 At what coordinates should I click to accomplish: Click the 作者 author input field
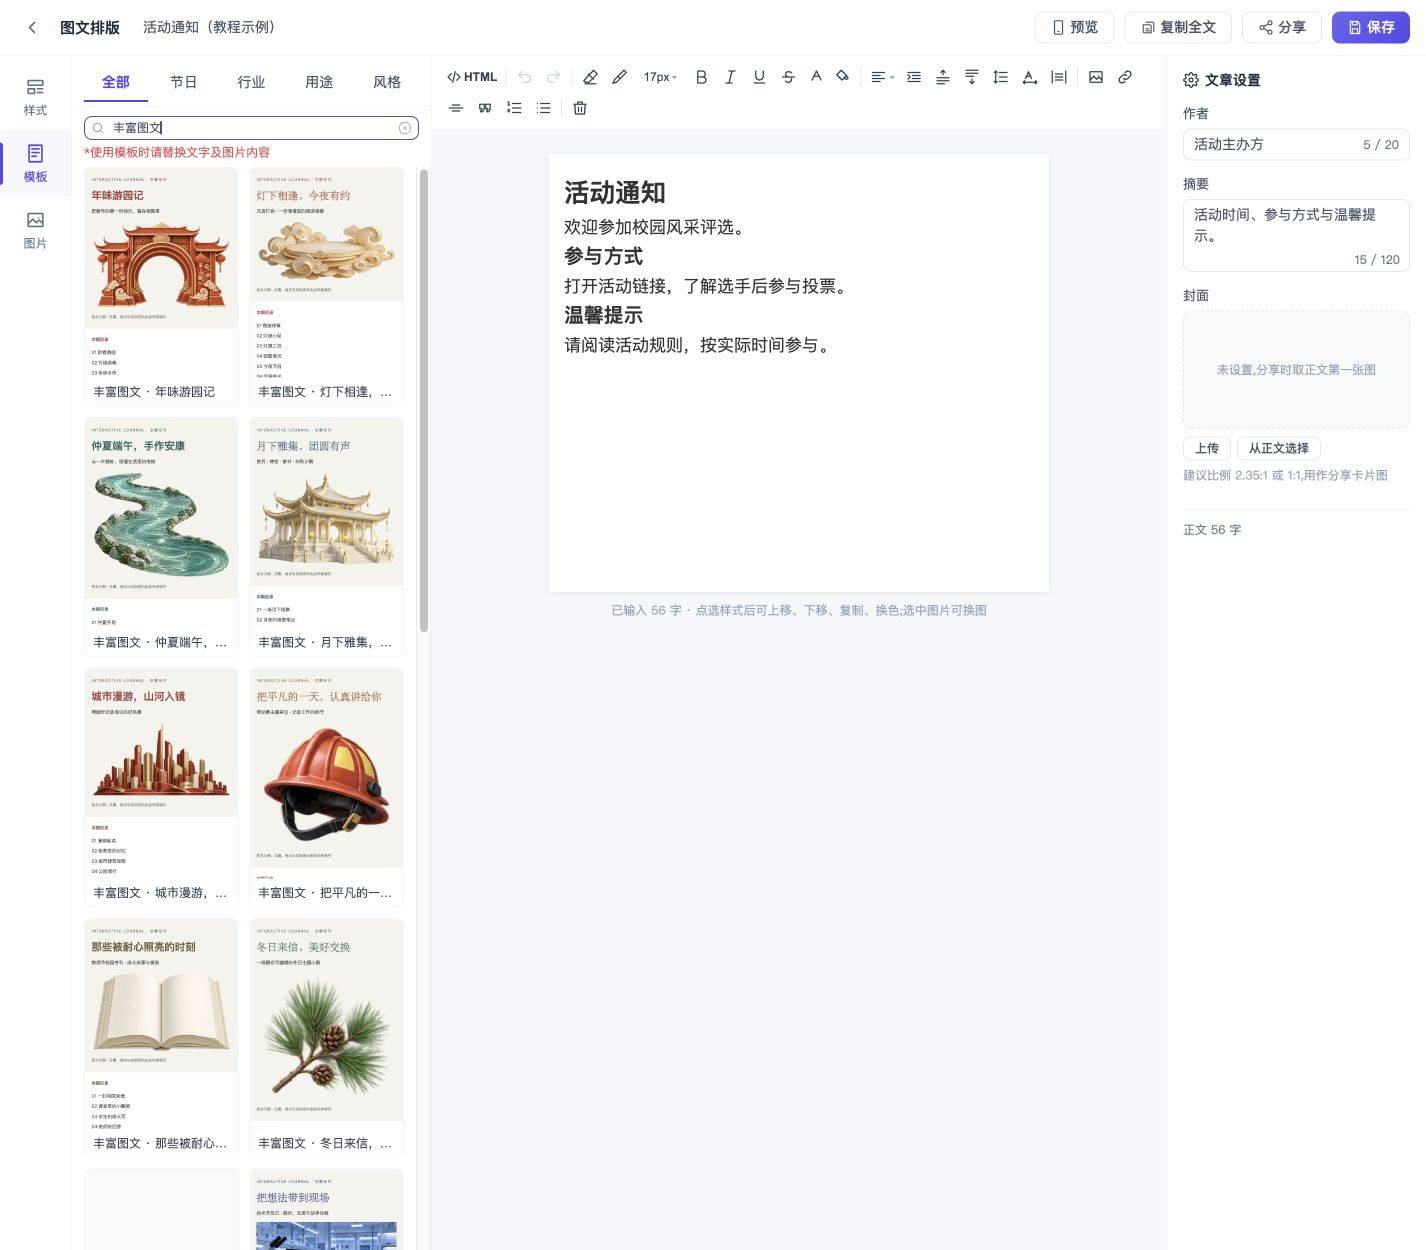[x=1296, y=144]
